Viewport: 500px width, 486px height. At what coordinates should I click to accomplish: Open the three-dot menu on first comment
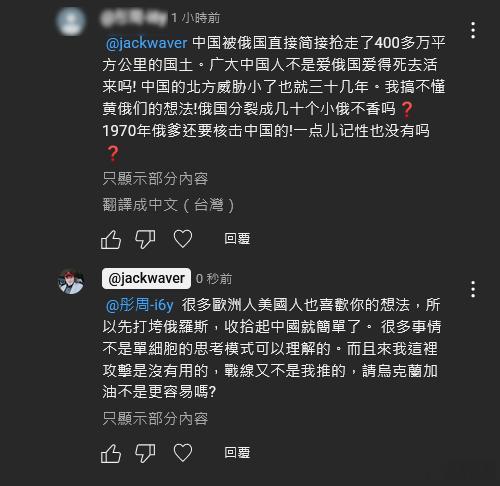[473, 30]
